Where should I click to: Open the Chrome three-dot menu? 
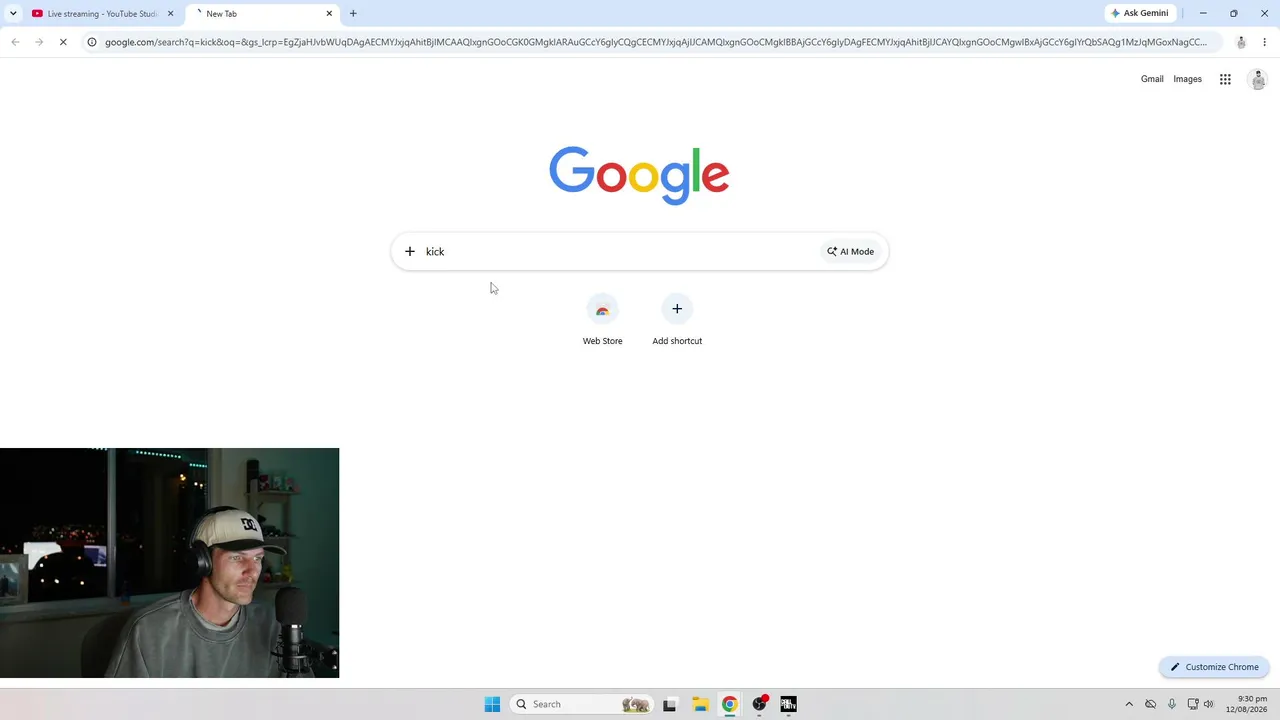click(x=1265, y=42)
